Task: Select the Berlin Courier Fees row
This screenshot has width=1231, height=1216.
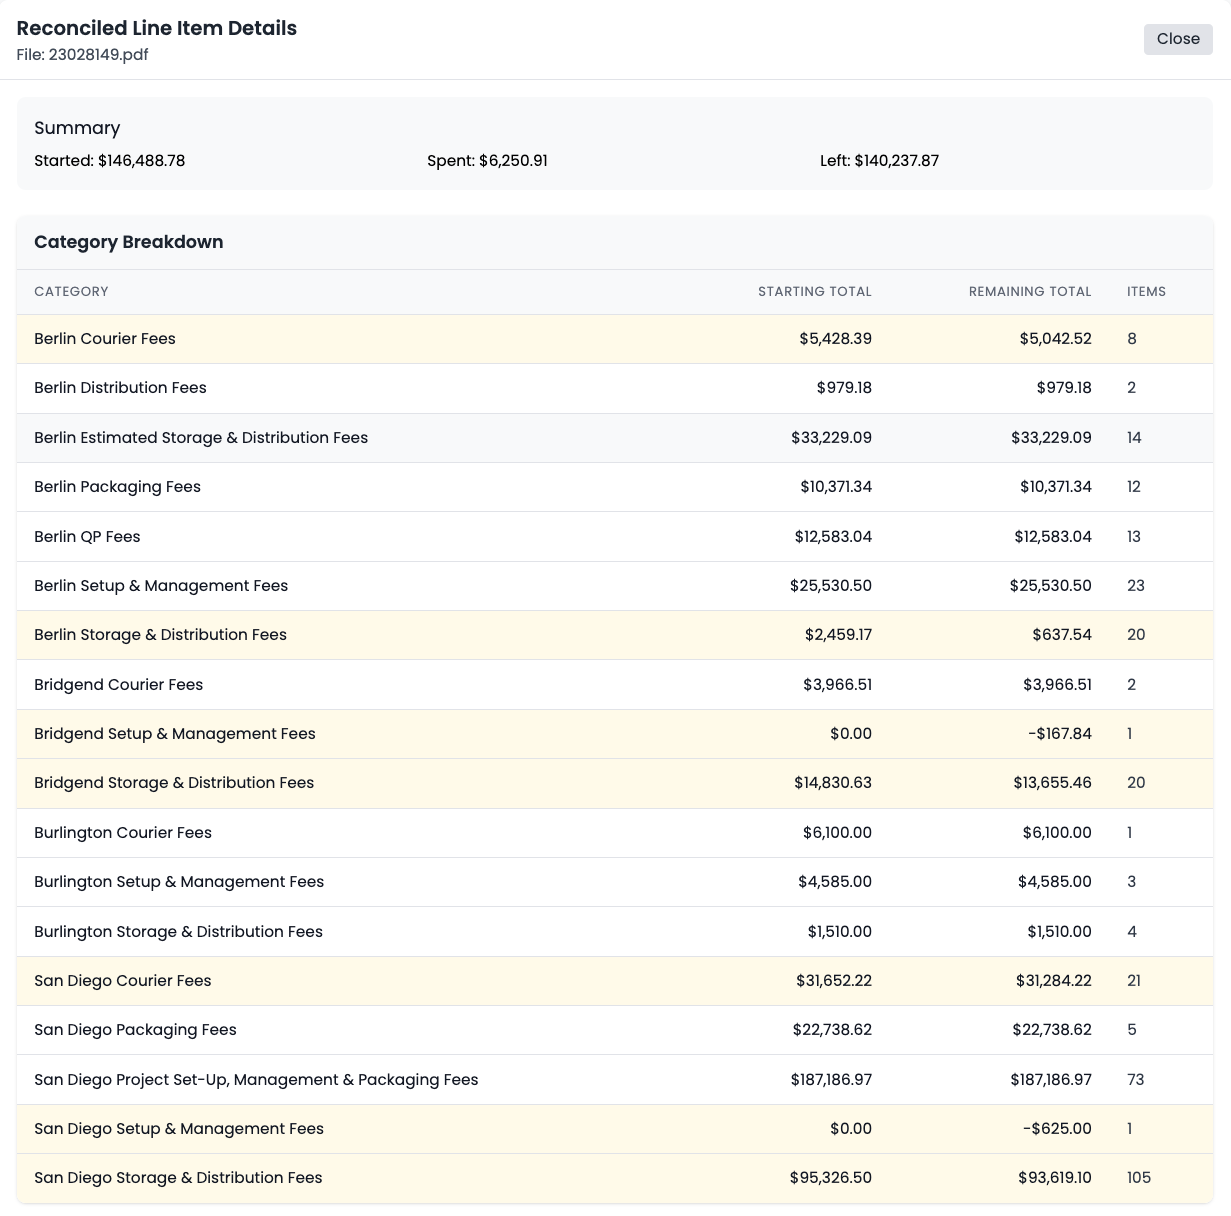Action: coord(615,339)
